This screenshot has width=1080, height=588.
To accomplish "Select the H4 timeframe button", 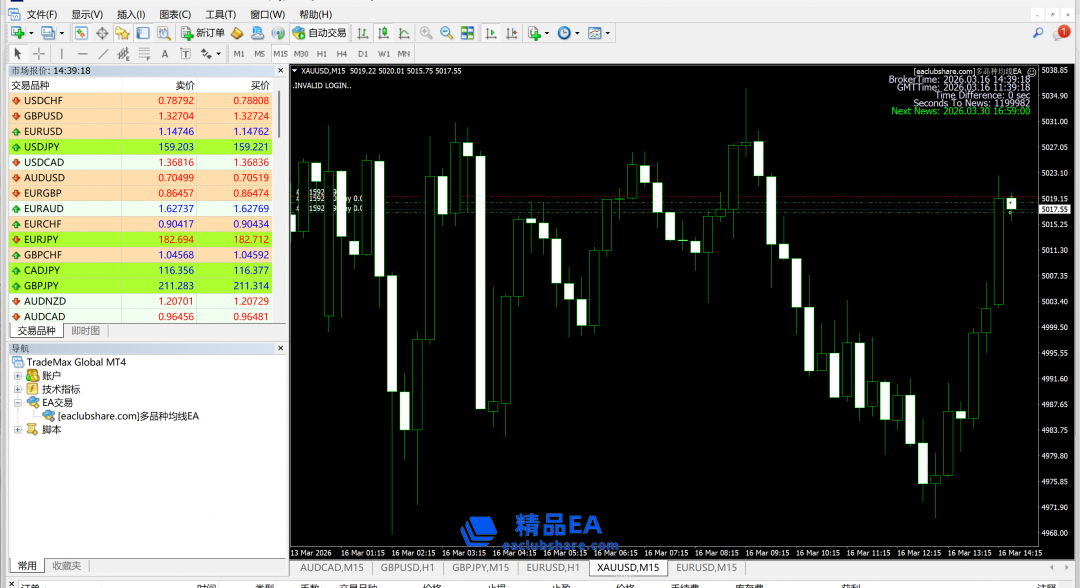I will [x=342, y=53].
